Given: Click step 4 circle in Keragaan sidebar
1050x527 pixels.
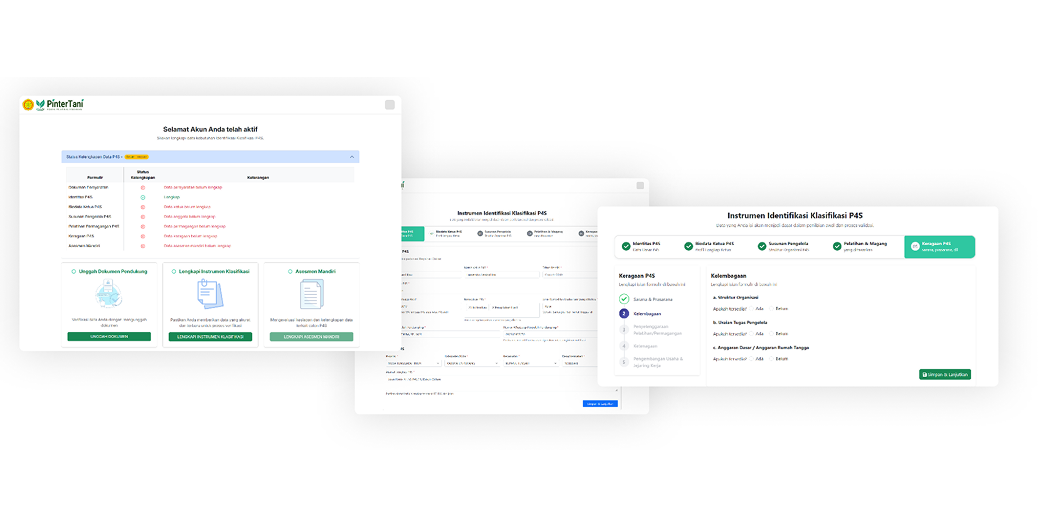Looking at the screenshot, I should pyautogui.click(x=624, y=346).
